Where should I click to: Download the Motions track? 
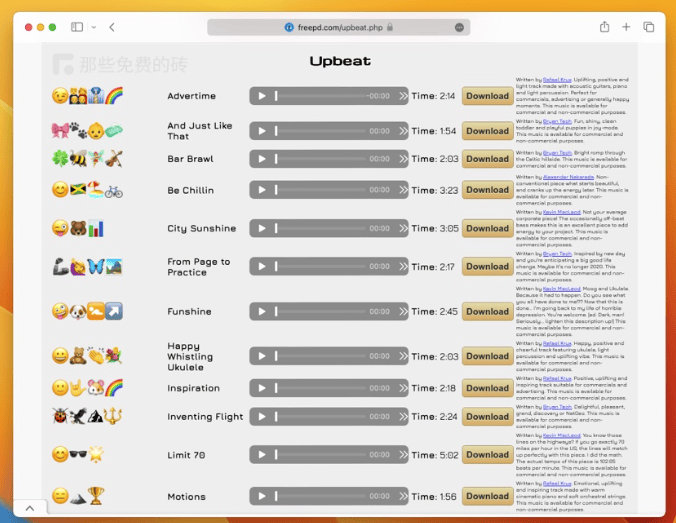[x=487, y=496]
